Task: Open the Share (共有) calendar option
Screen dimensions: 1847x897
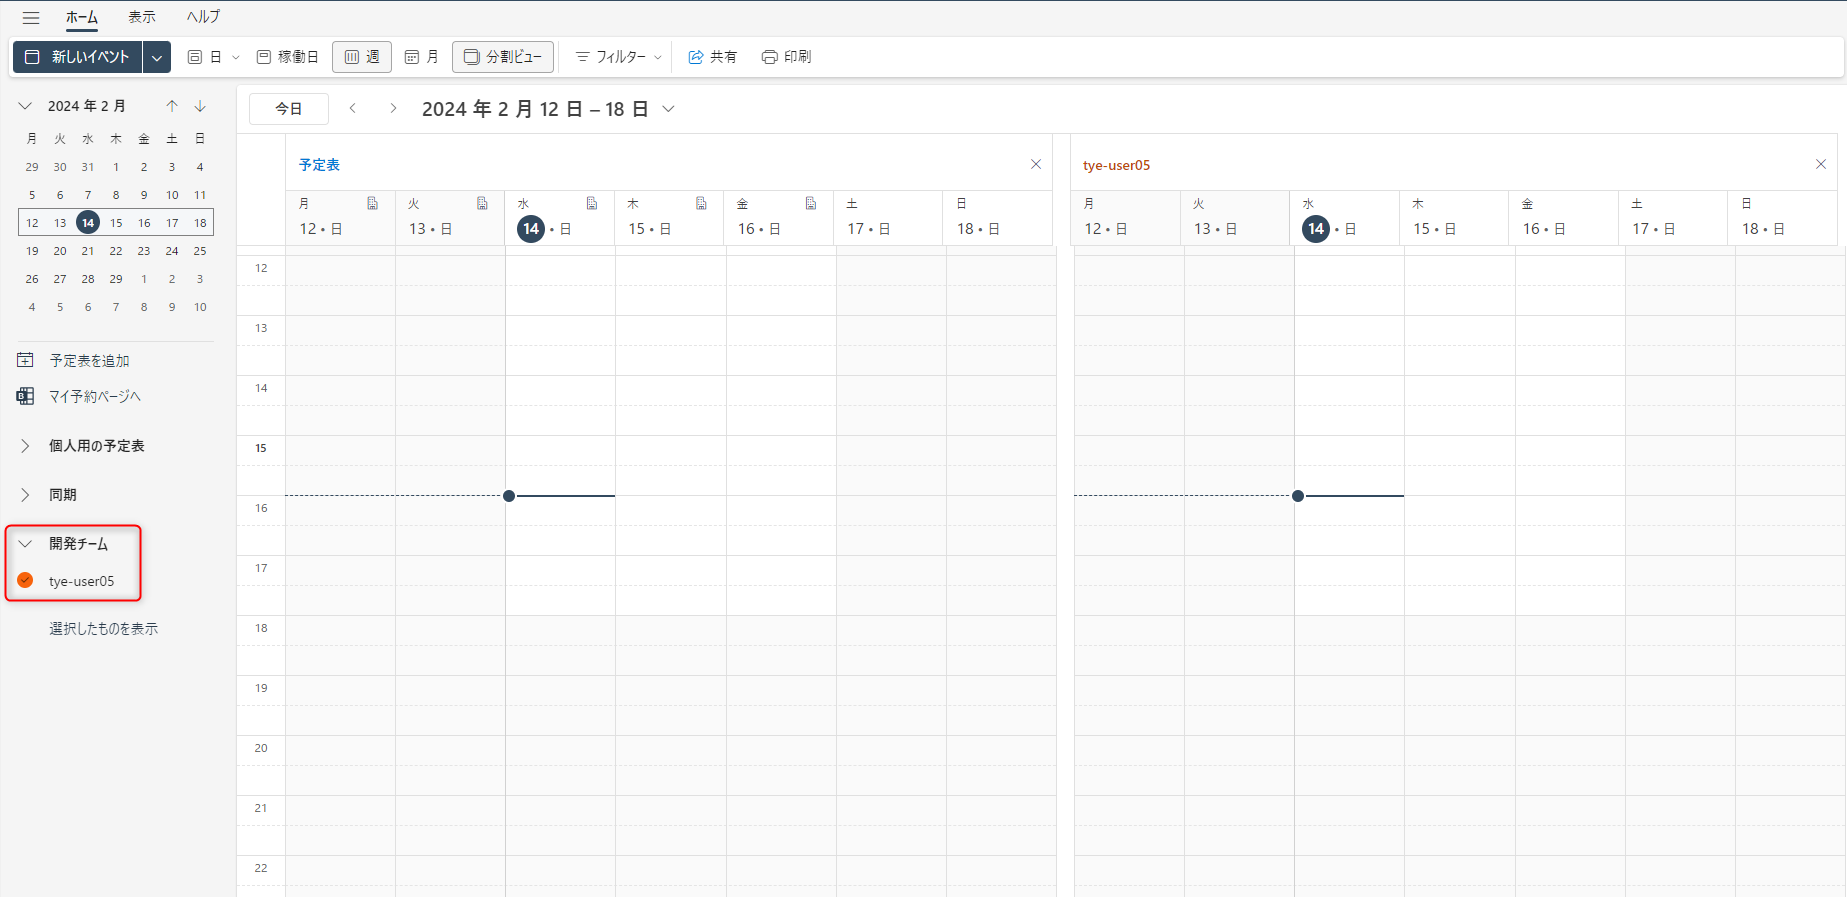Action: [x=712, y=57]
